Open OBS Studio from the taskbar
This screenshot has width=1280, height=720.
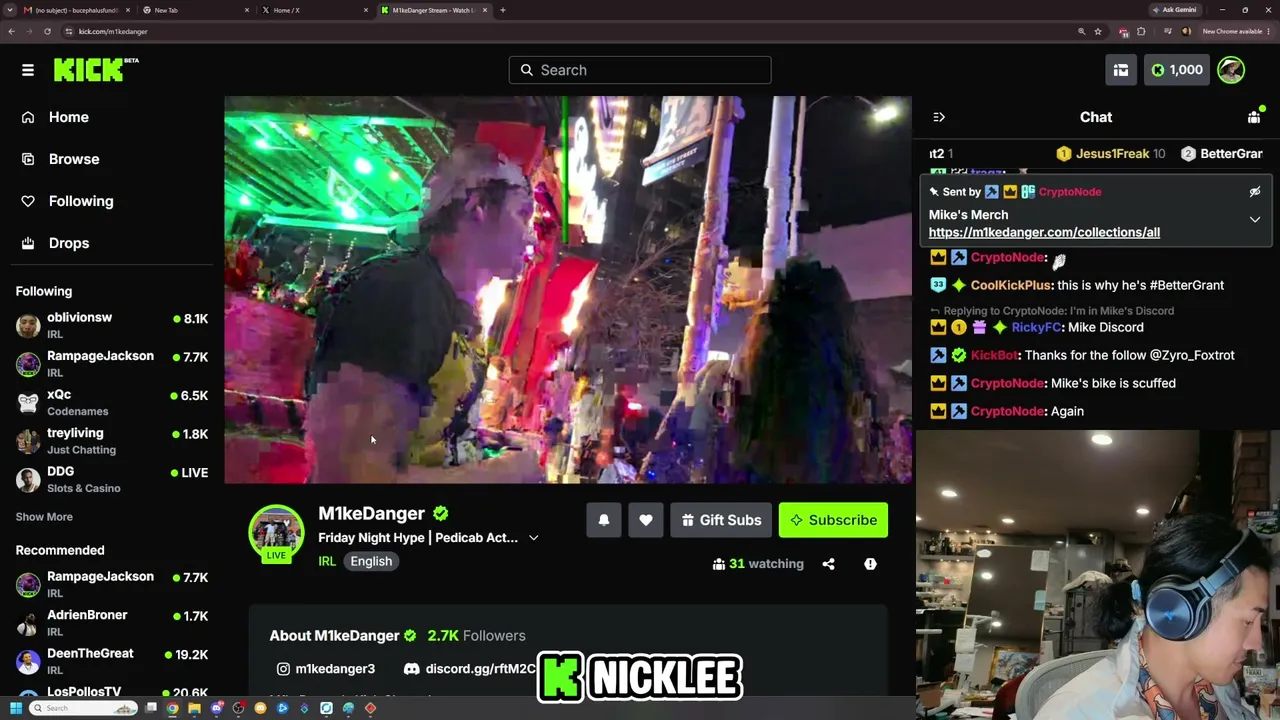tap(238, 708)
